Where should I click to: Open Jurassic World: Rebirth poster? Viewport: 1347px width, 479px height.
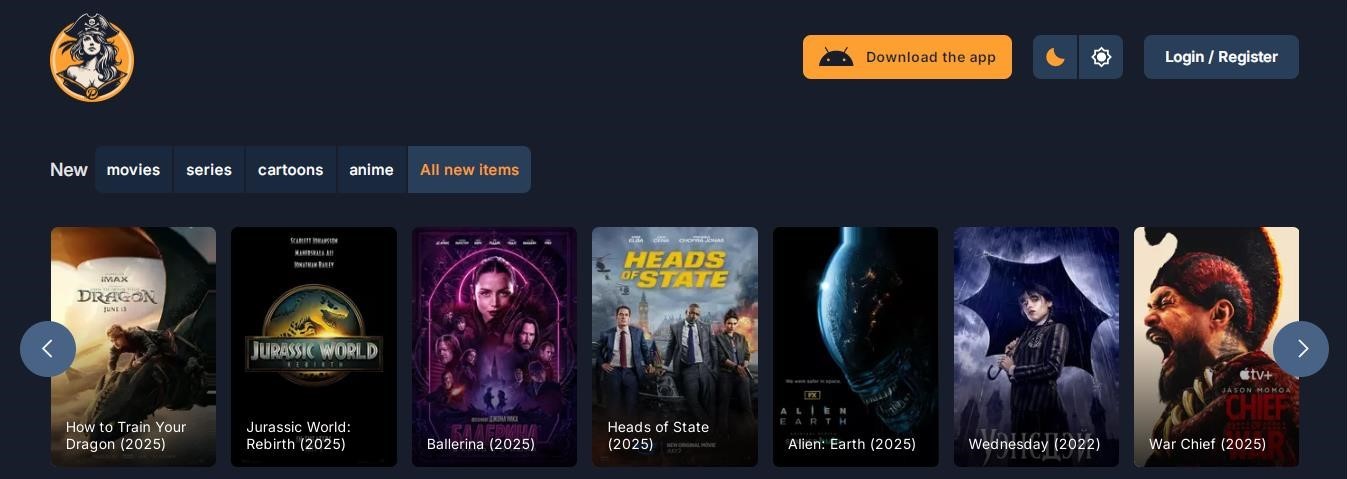tap(314, 347)
